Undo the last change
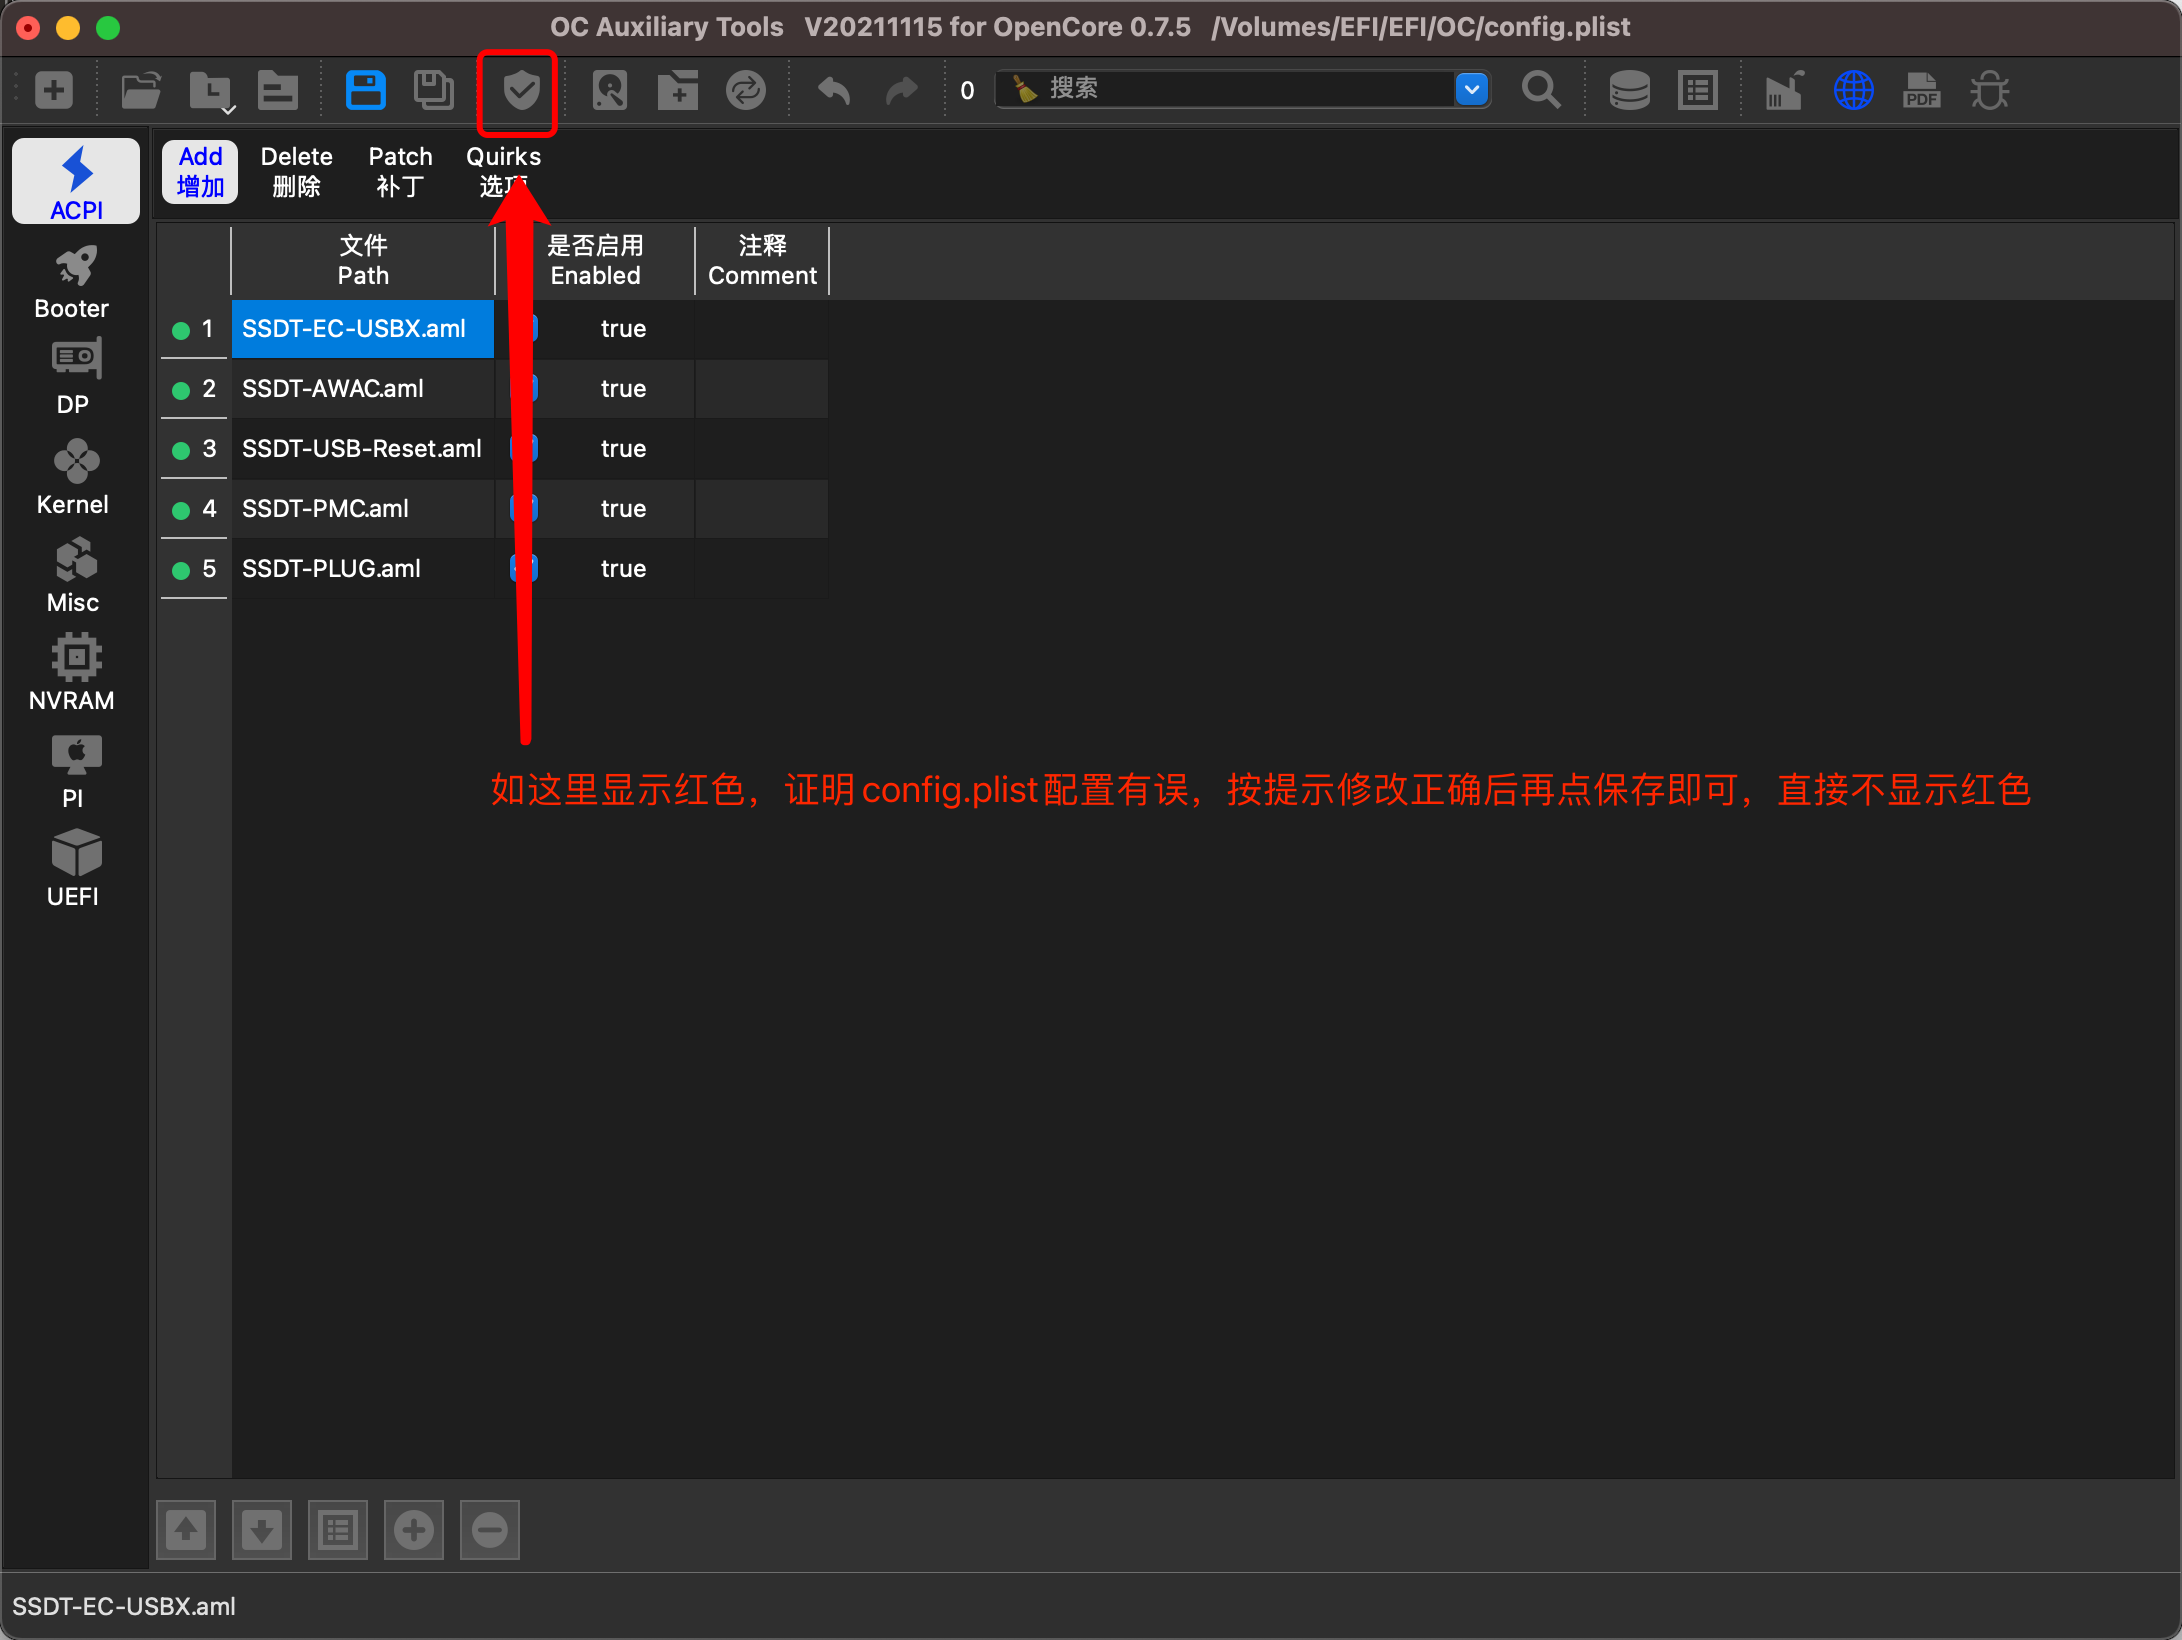Image resolution: width=2182 pixels, height=1640 pixels. click(833, 90)
